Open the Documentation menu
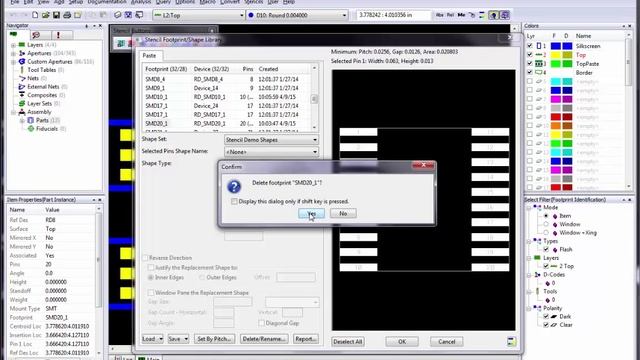The image size is (640, 360). tap(107, 2)
